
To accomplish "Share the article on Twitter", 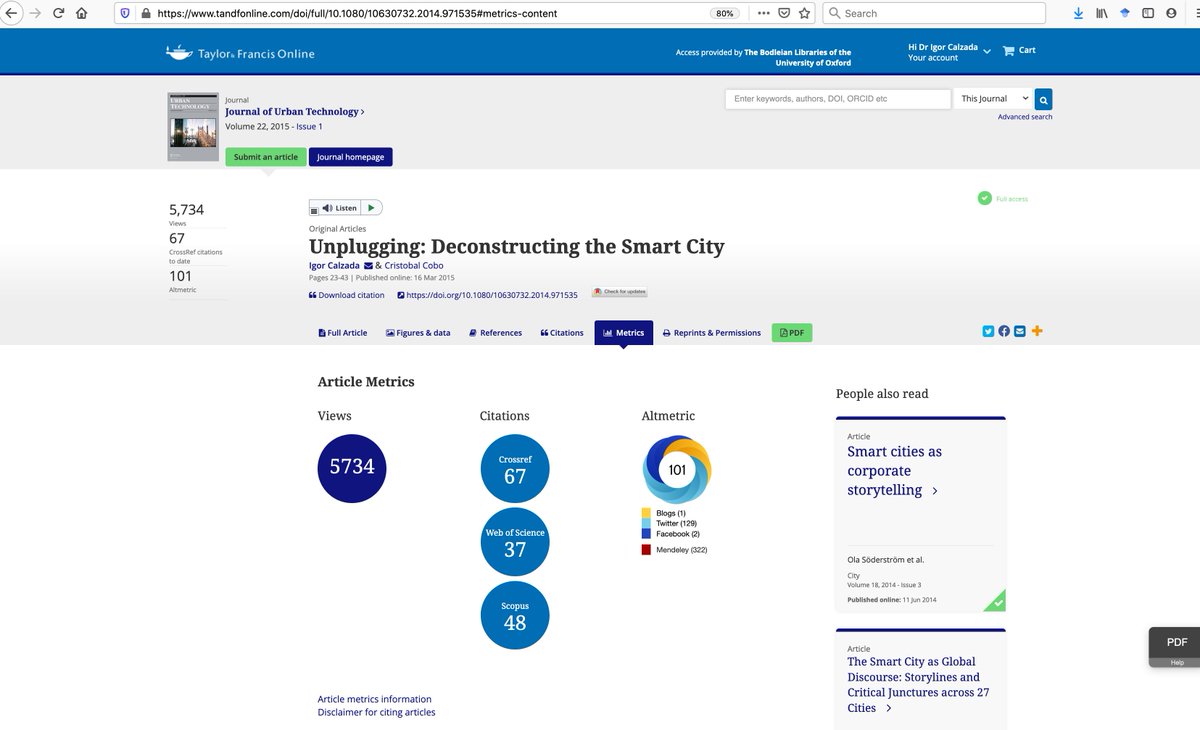I will click(988, 331).
